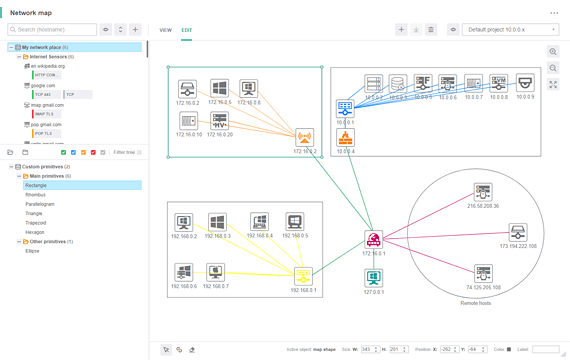Fit the map to the screen
Viewport: 570px width, 360px height.
[x=553, y=84]
